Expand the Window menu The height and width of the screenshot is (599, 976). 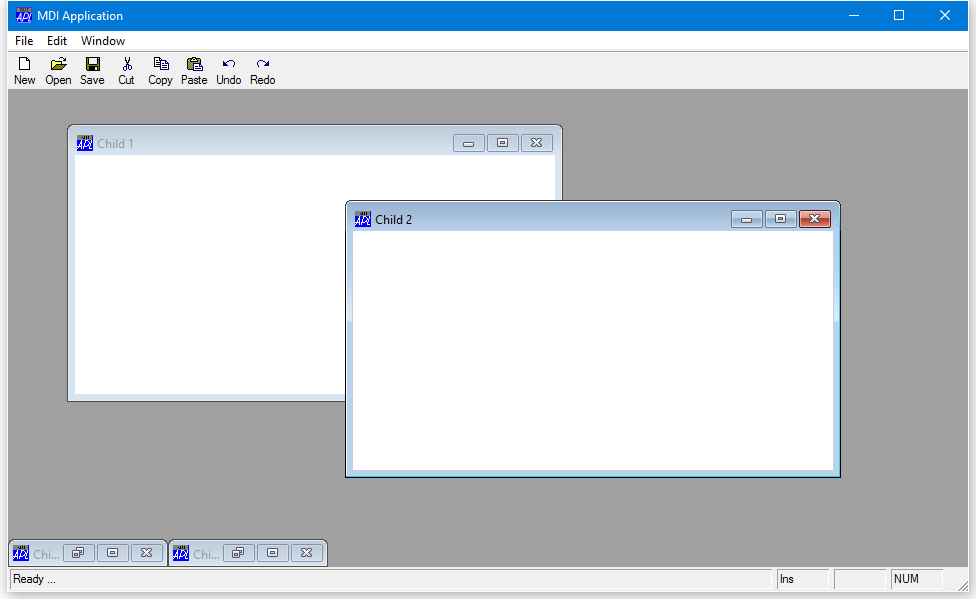point(103,41)
